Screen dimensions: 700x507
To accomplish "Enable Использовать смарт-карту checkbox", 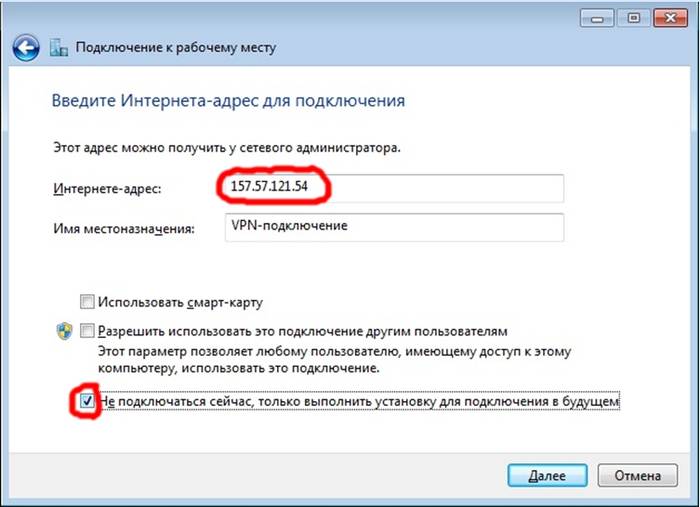I will (87, 302).
